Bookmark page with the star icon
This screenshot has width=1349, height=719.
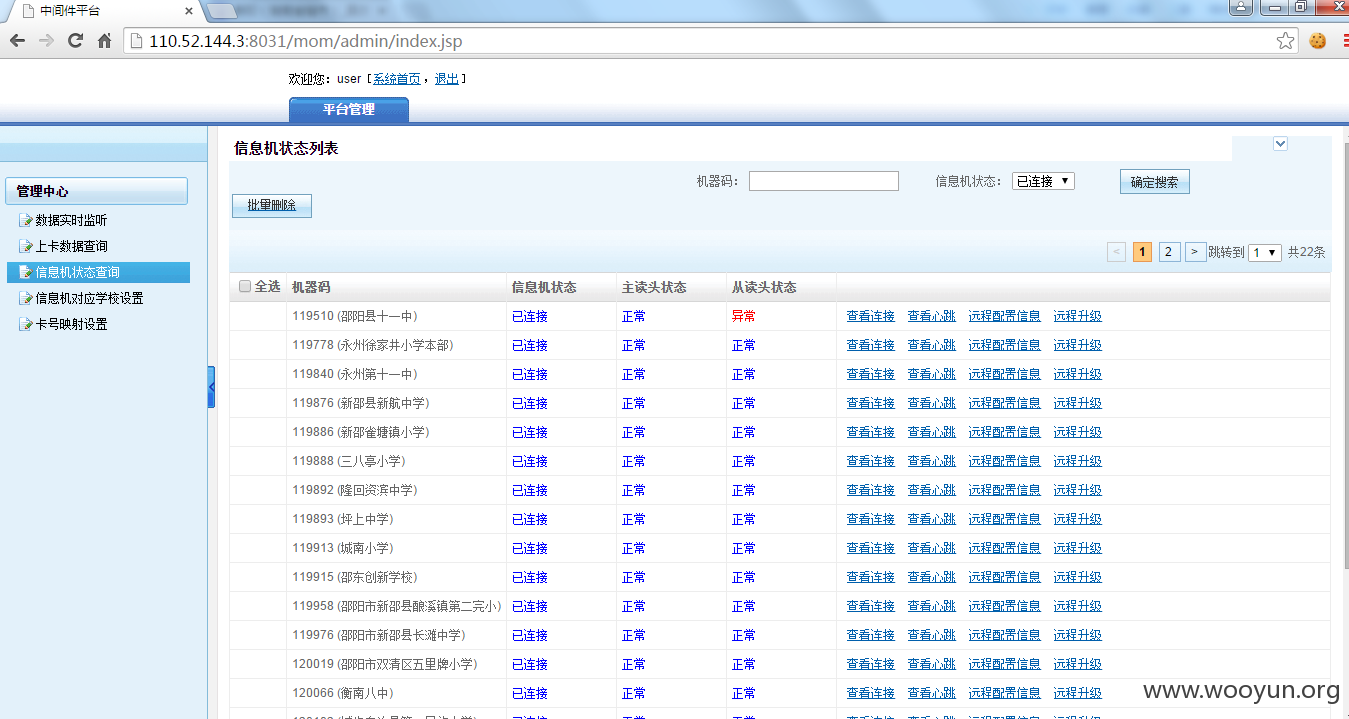(1286, 41)
